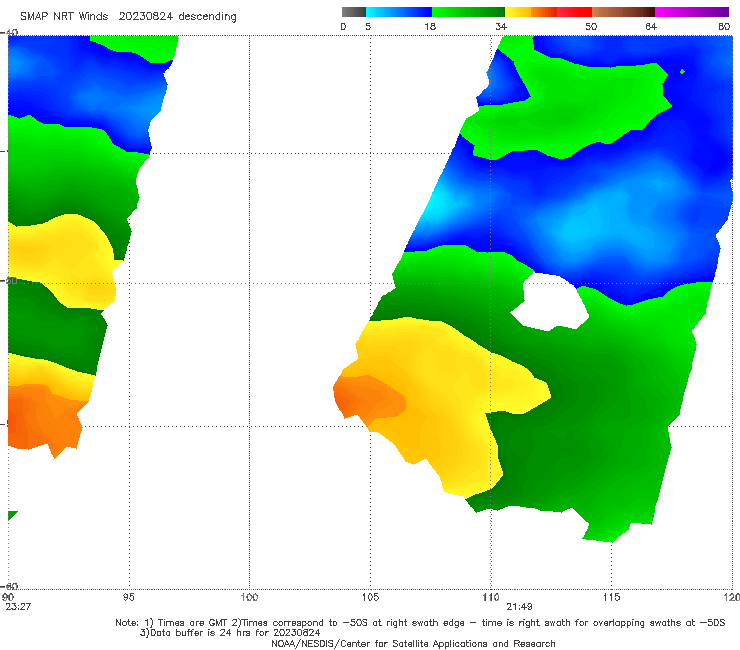Screen dimensions: 740x650
Task: Click the color bar label '64'
Action: pyautogui.click(x=651, y=27)
